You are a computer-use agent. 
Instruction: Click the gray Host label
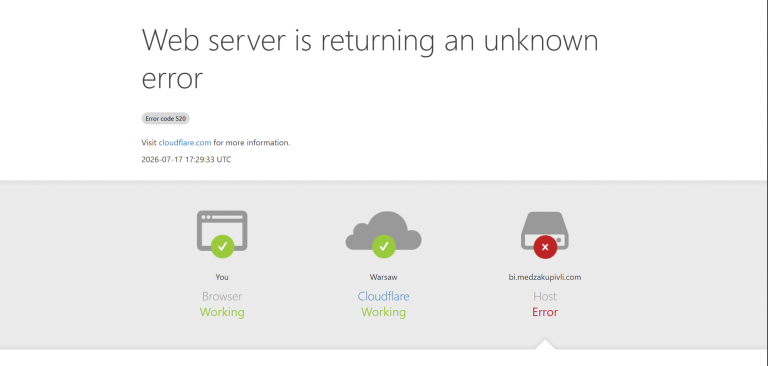point(545,296)
